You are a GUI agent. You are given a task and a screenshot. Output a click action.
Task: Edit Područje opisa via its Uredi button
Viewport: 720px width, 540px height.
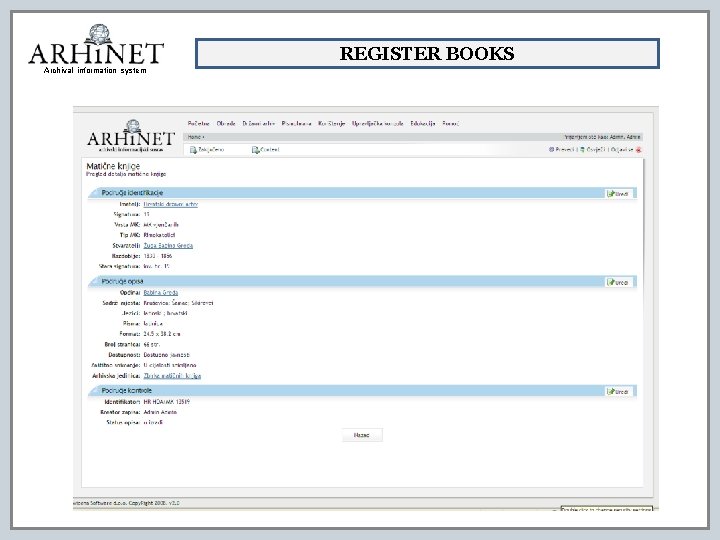click(618, 282)
